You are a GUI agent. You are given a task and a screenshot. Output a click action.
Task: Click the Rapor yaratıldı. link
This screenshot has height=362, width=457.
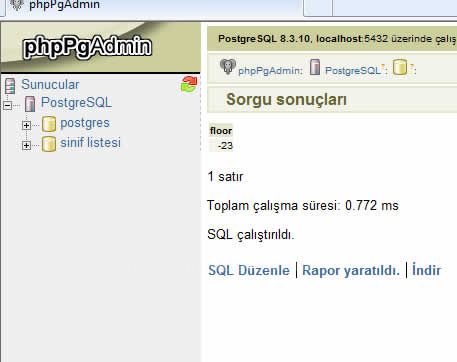351,270
